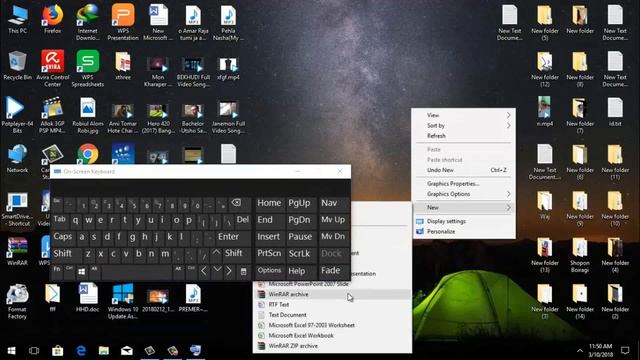
Task: Open Personalize from the context menu
Action: point(464,231)
